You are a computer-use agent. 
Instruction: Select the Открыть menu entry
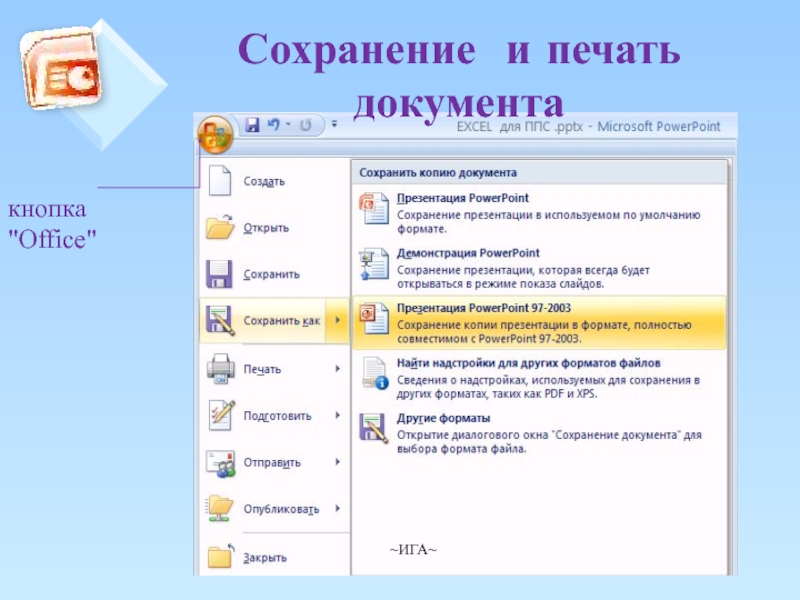pos(273,228)
